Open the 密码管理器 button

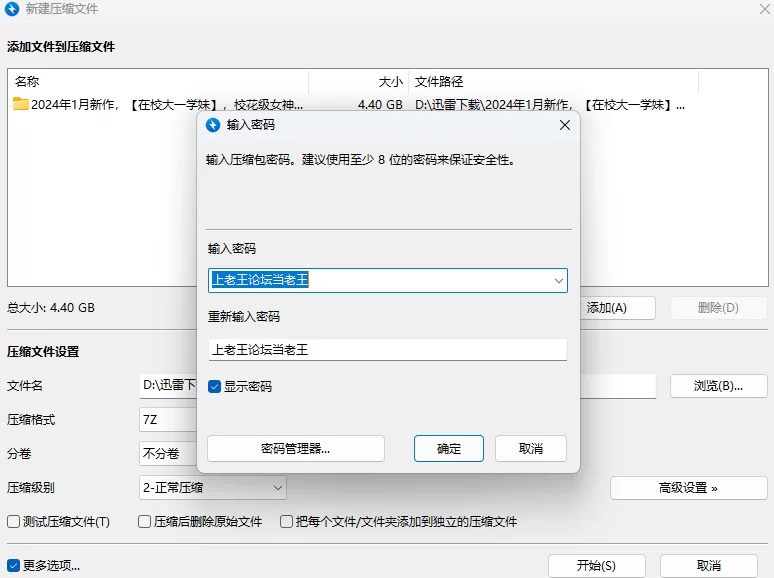coord(295,448)
